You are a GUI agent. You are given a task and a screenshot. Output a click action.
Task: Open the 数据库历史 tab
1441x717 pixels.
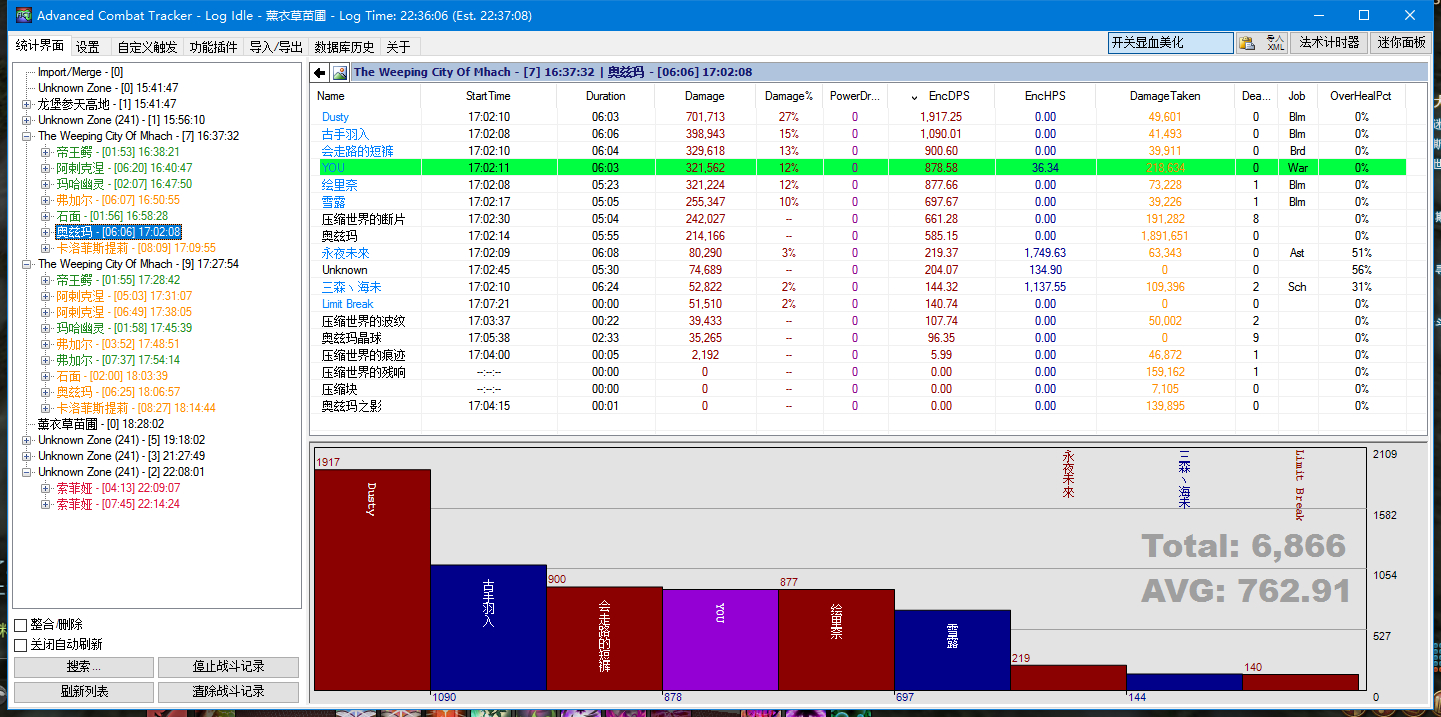344,47
